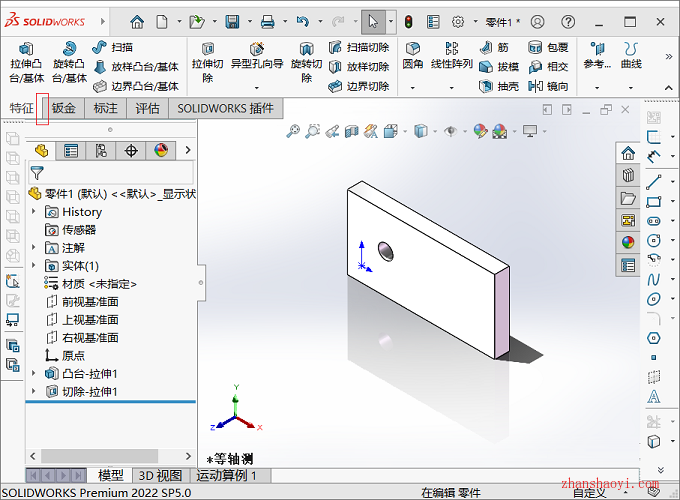This screenshot has width=680, height=500.
Task: Click the Linear Pattern (线性阵列) tool
Action: pos(451,56)
